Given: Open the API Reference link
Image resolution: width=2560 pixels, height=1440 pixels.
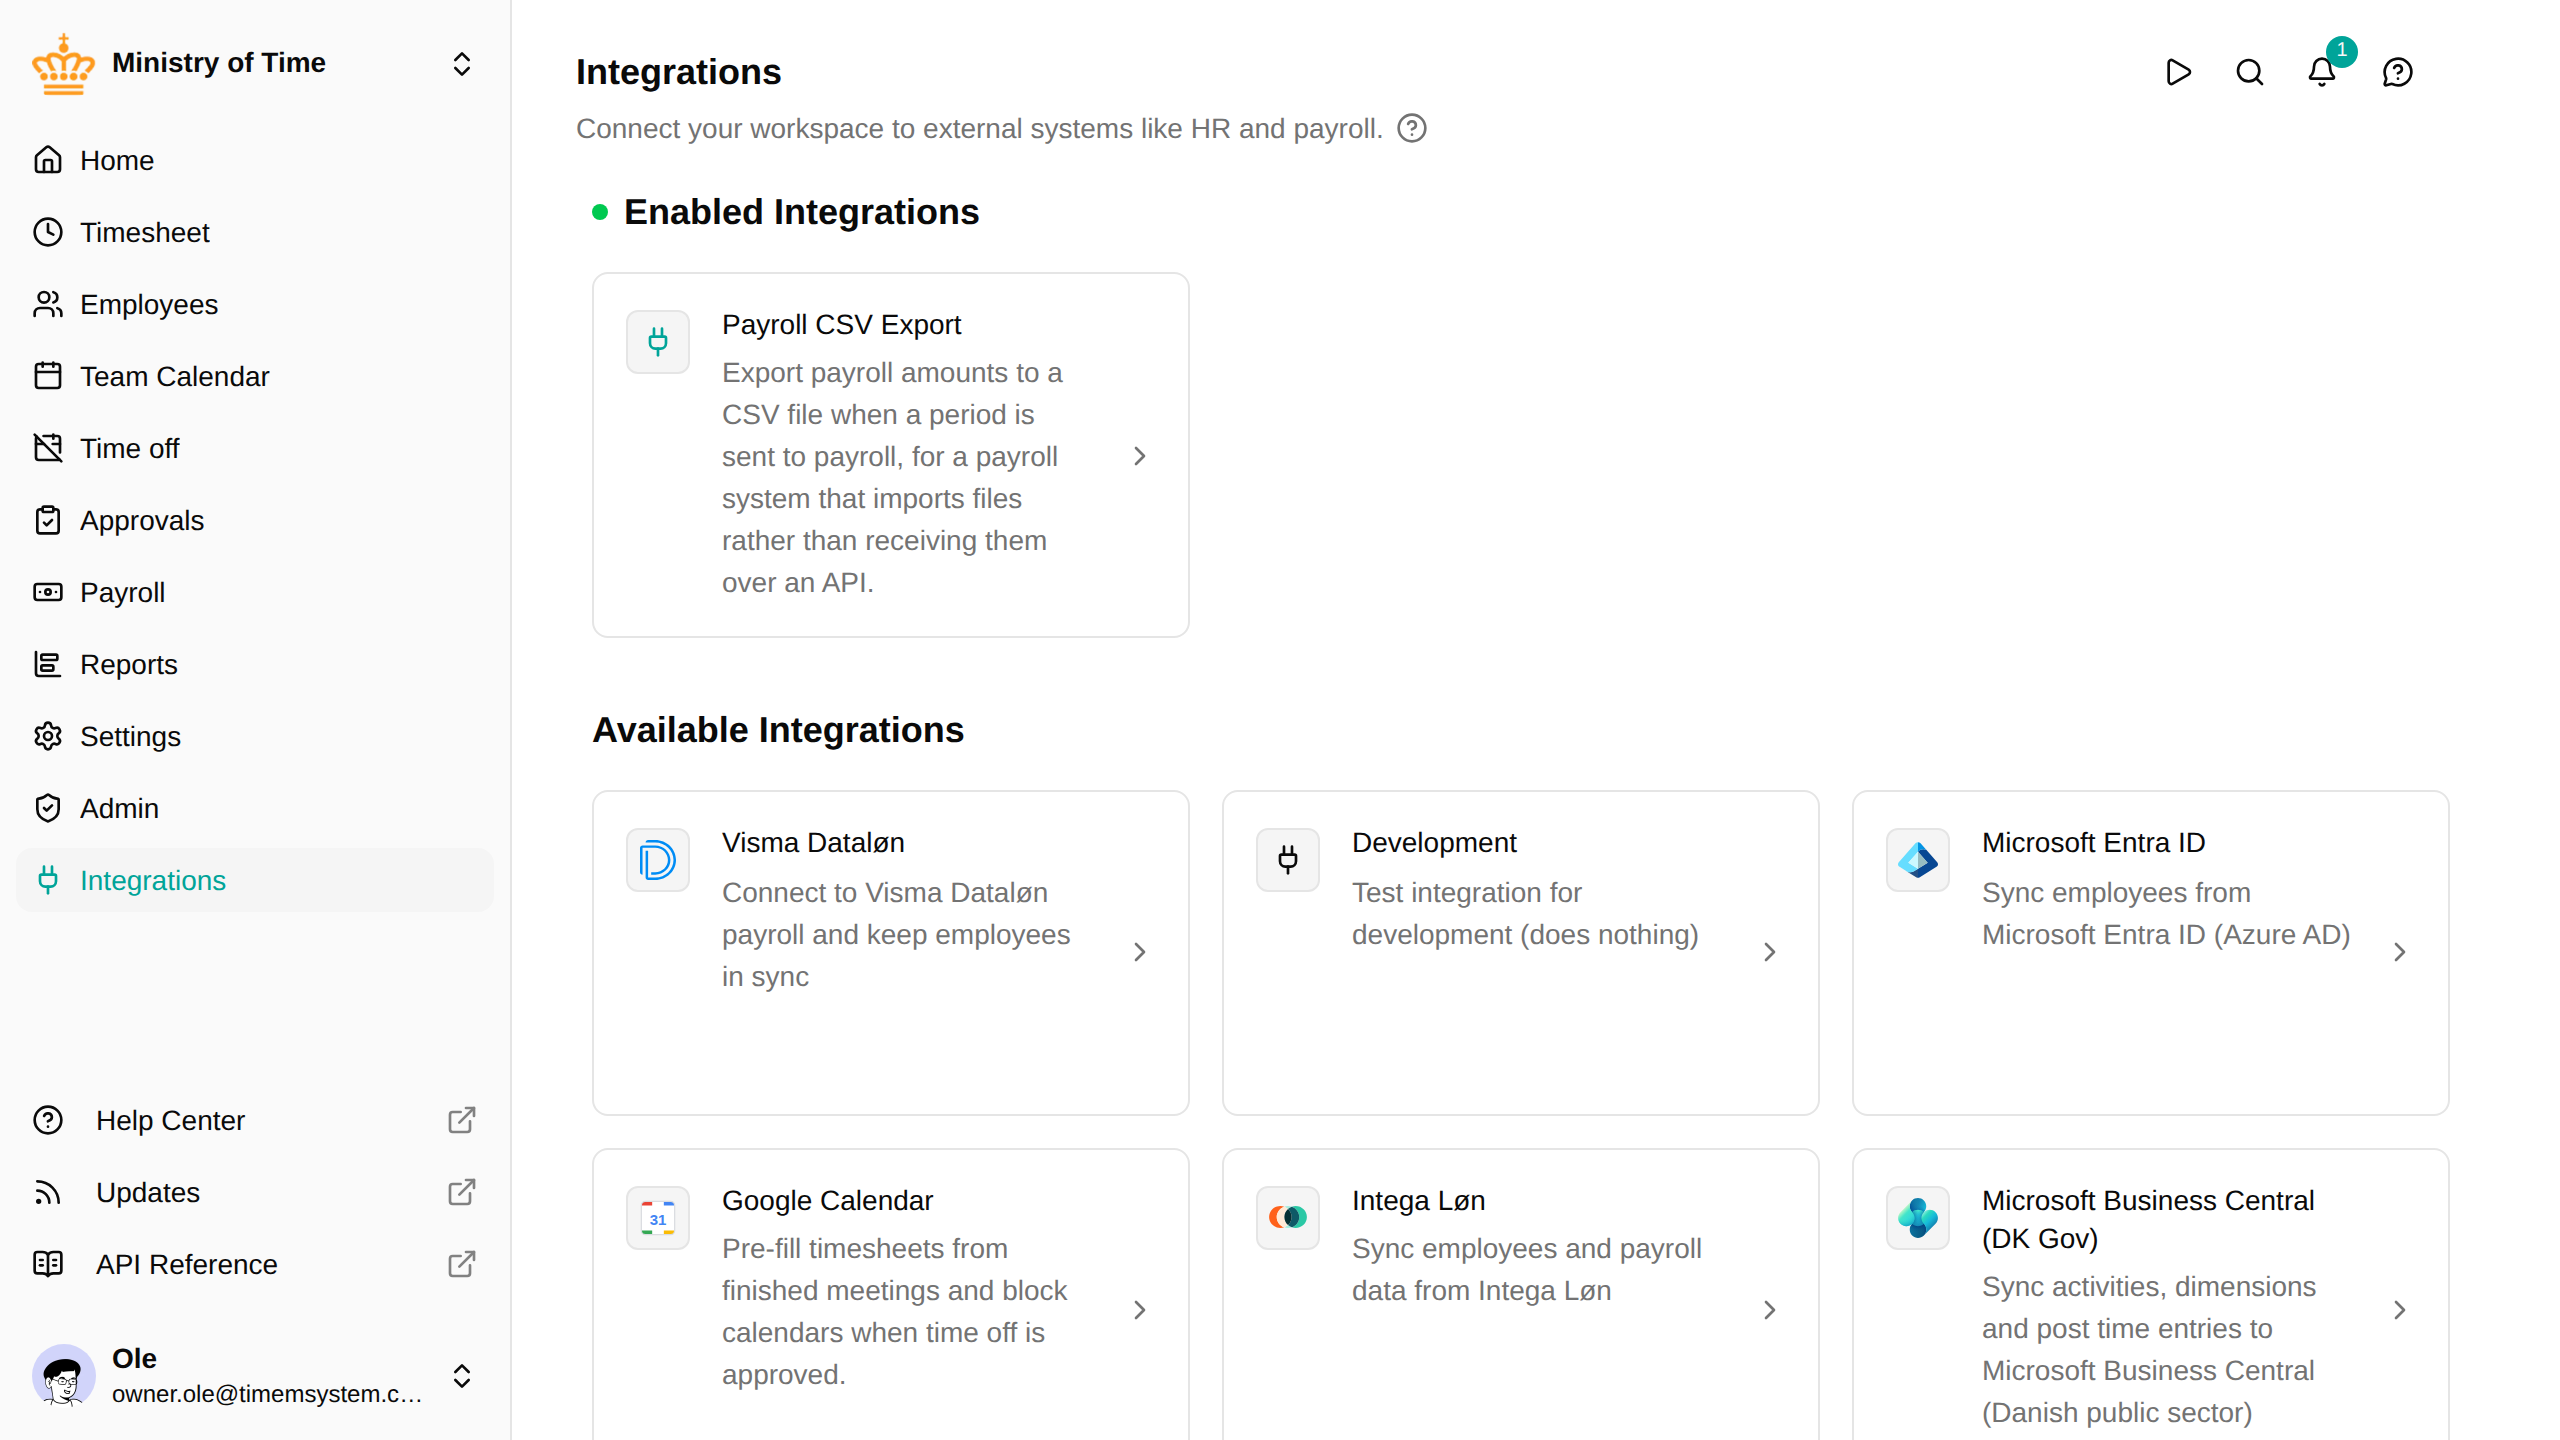Looking at the screenshot, I should 255,1264.
